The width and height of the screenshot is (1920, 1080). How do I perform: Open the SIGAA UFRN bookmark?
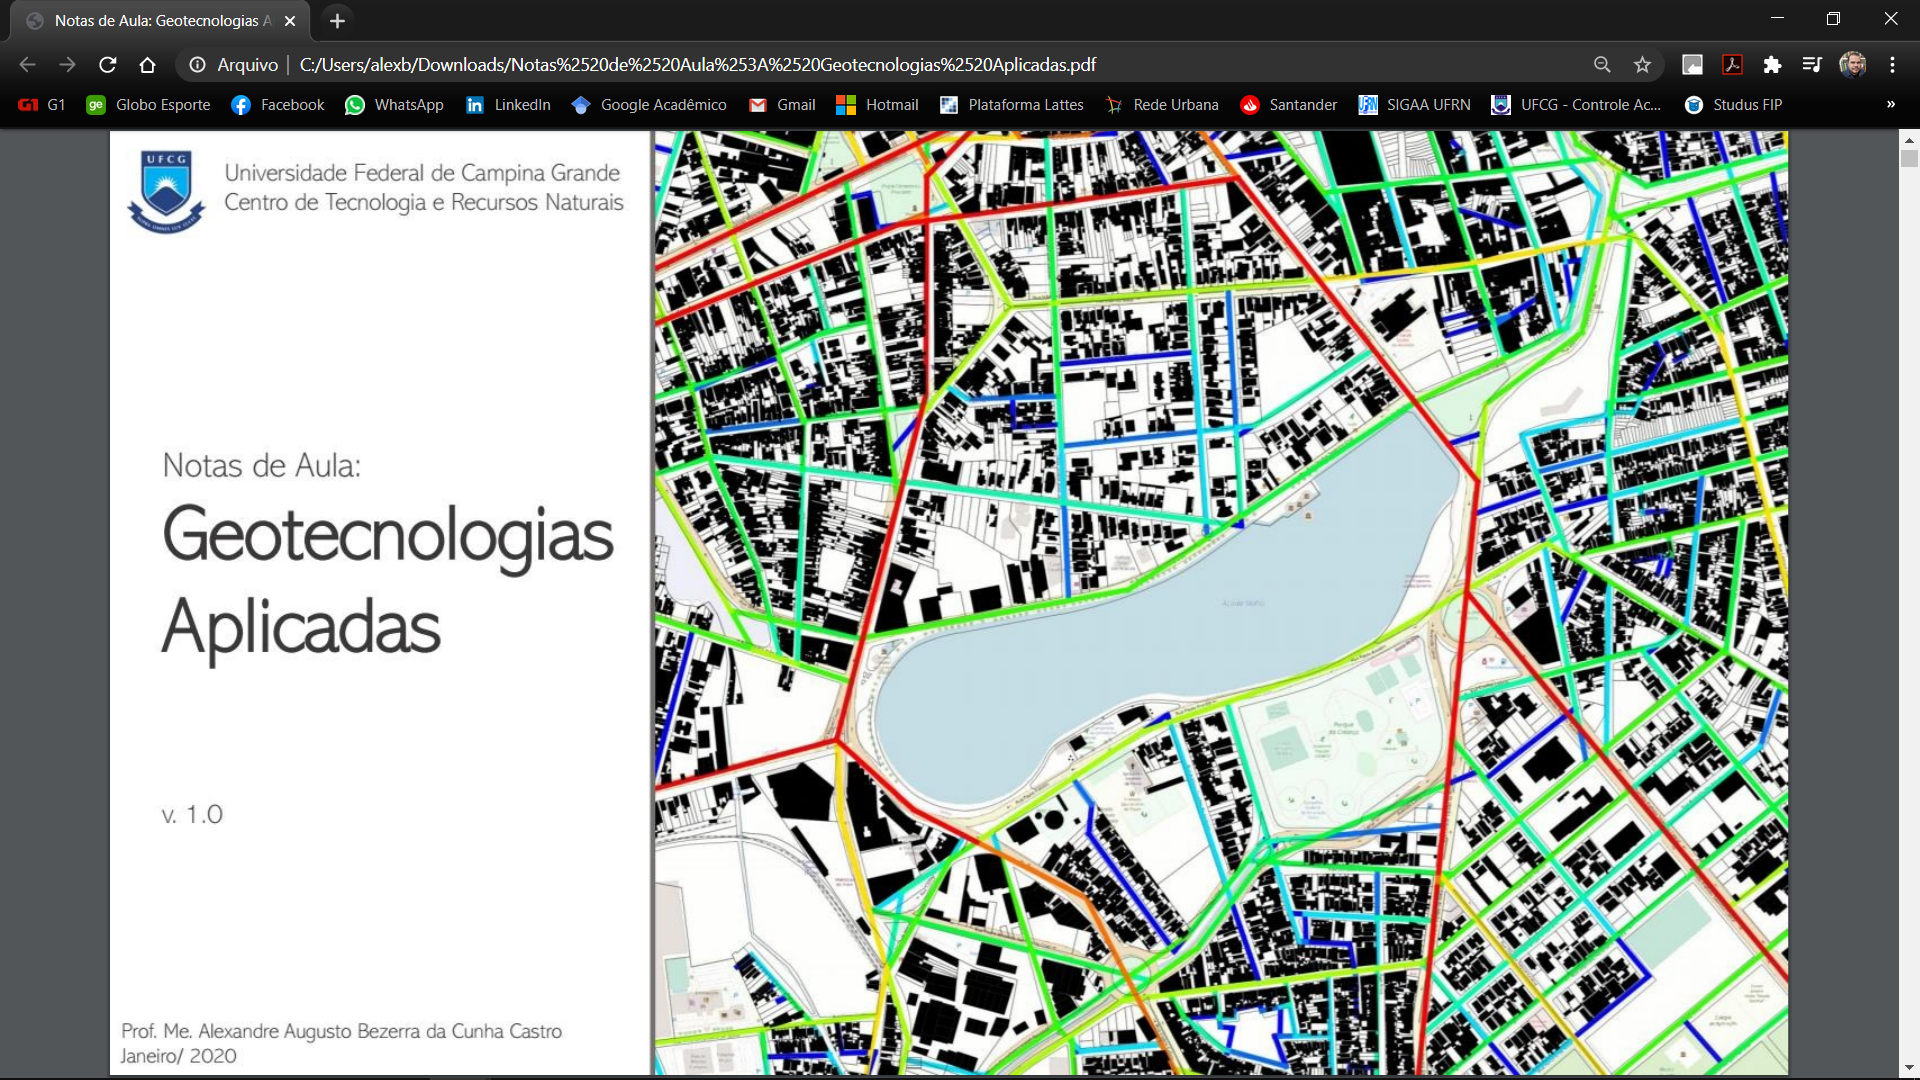coord(1413,104)
